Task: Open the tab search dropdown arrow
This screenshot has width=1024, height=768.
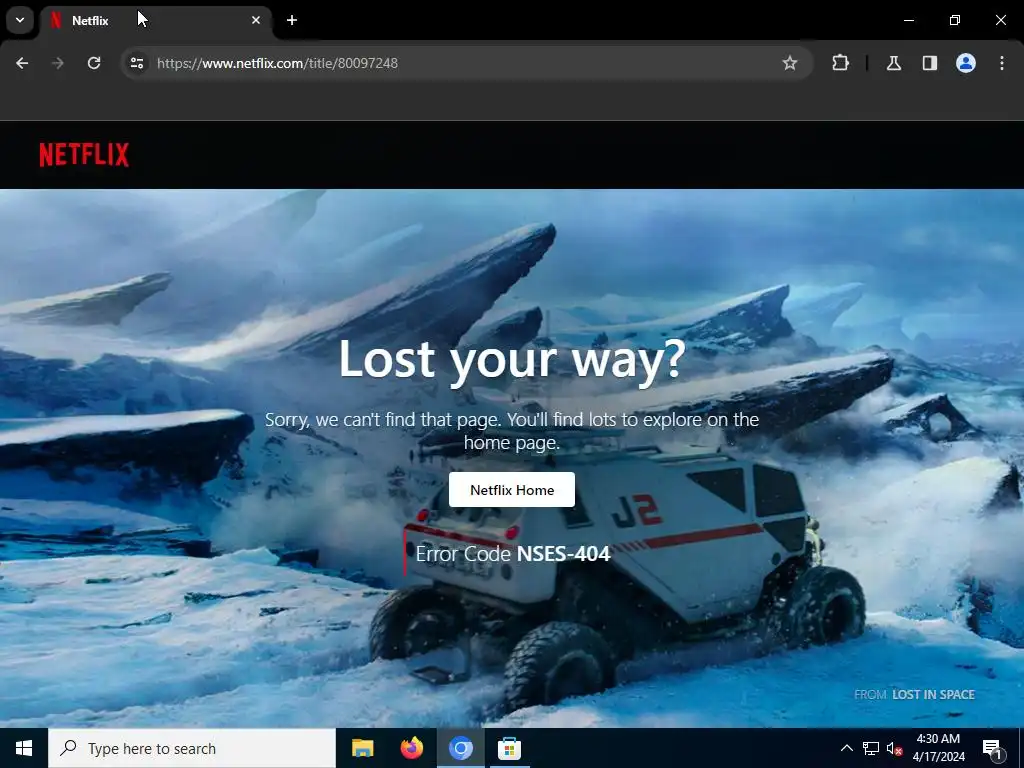Action: point(20,20)
